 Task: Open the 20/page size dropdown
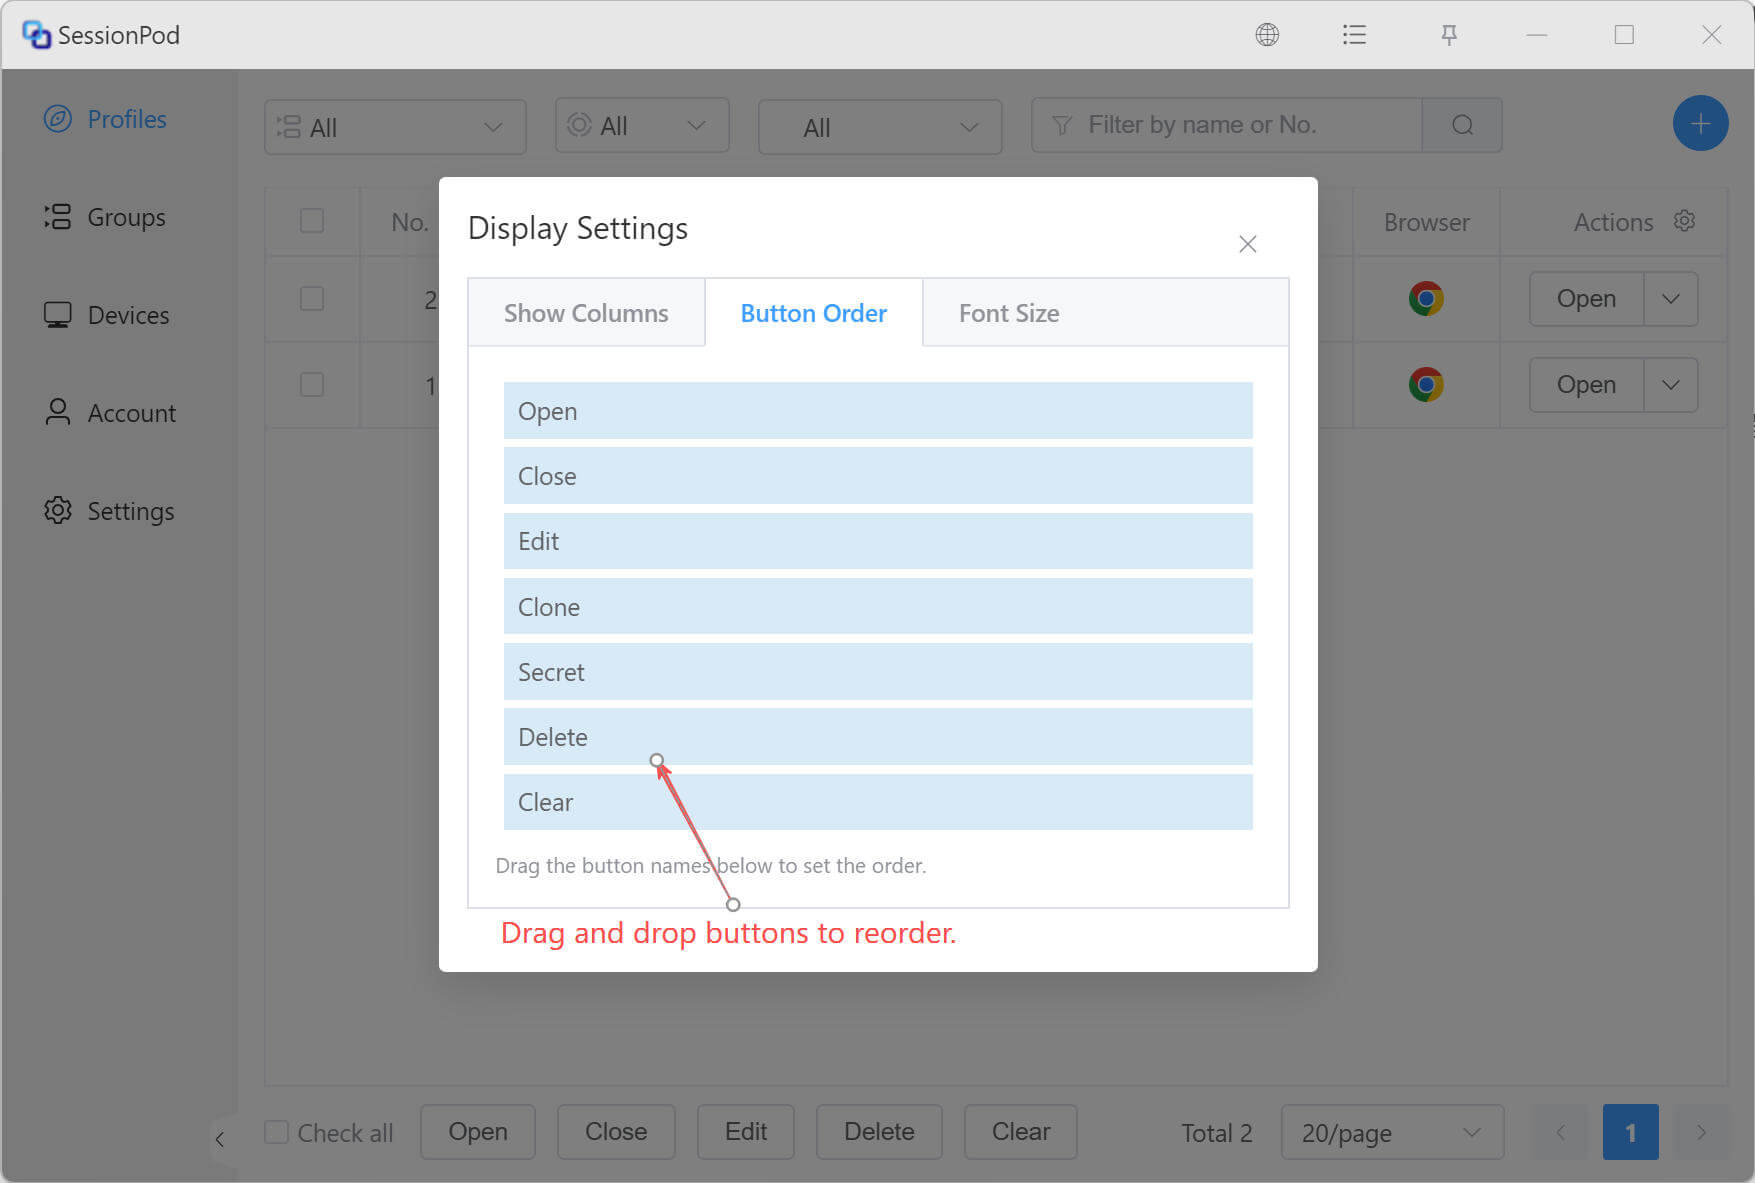(1392, 1132)
